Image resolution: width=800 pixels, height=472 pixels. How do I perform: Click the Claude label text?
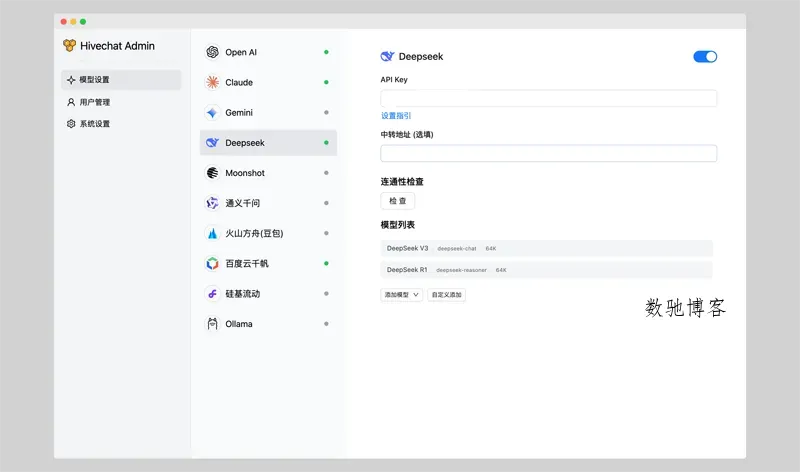pyautogui.click(x=239, y=82)
